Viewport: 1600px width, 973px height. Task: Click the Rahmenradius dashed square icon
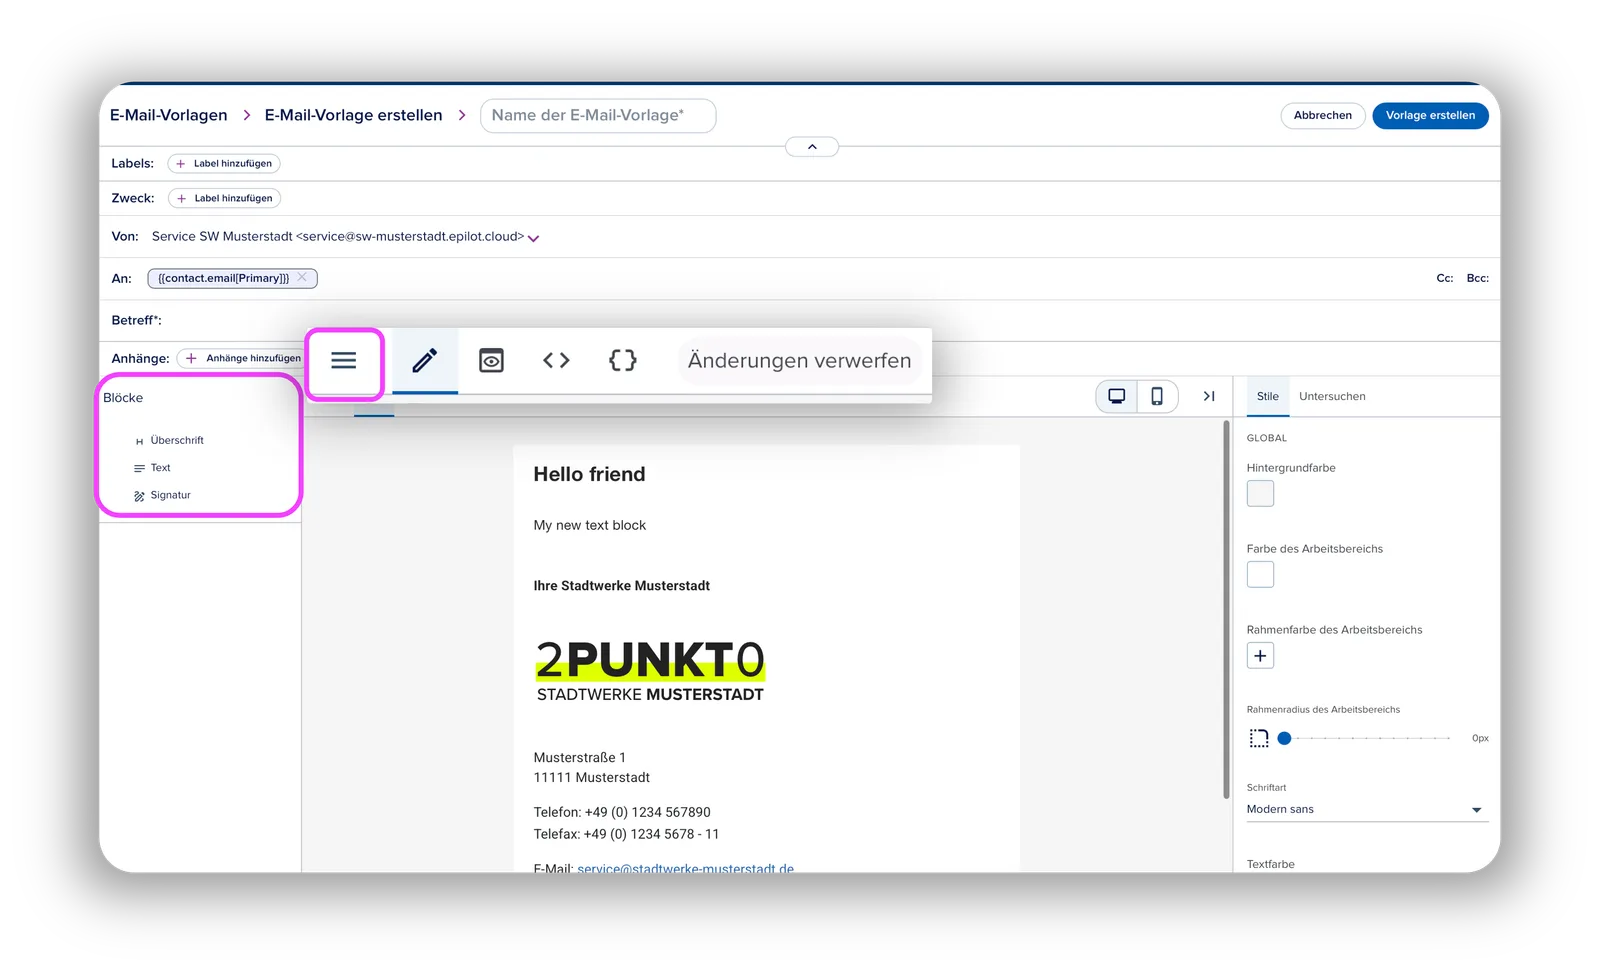click(1259, 738)
